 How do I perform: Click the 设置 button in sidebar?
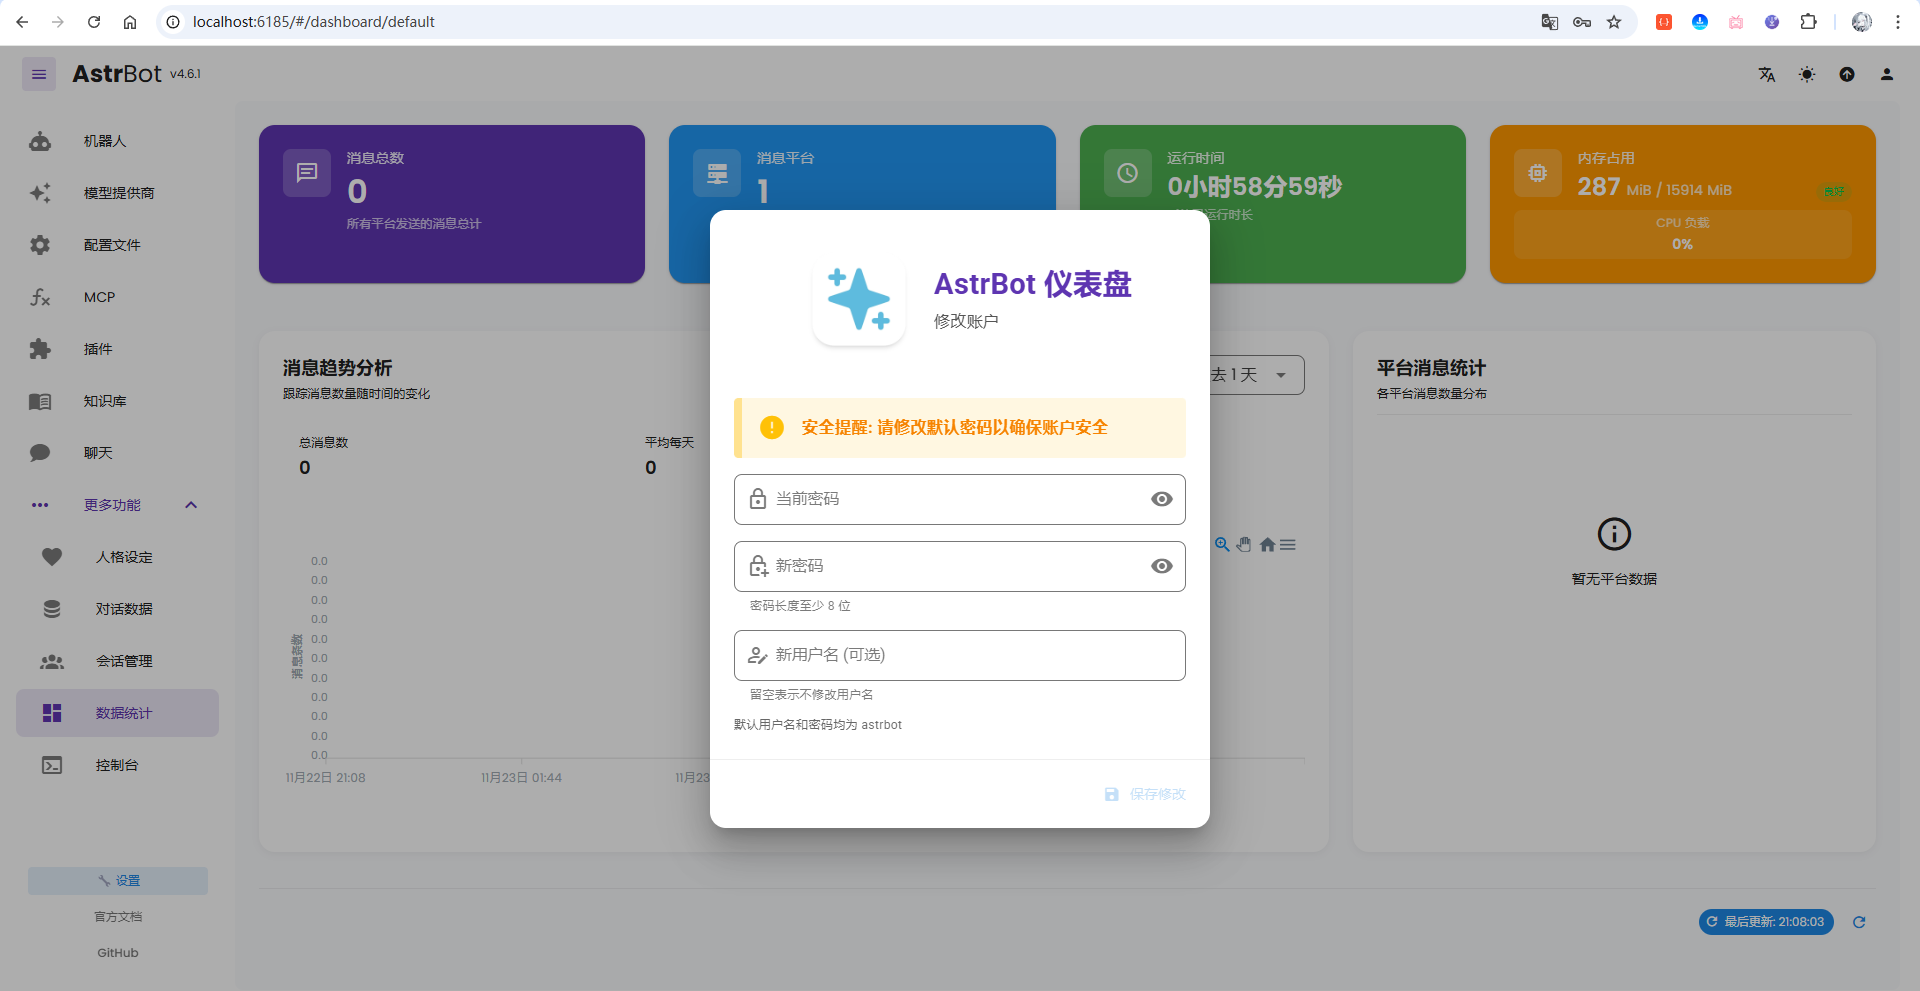pyautogui.click(x=118, y=881)
